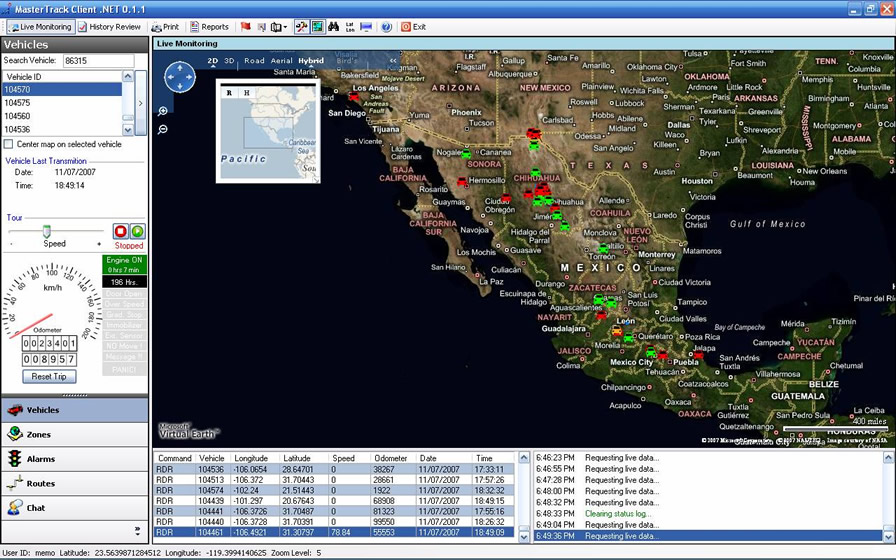Switch map to 3D mode
This screenshot has height=560, width=896.
pos(229,61)
